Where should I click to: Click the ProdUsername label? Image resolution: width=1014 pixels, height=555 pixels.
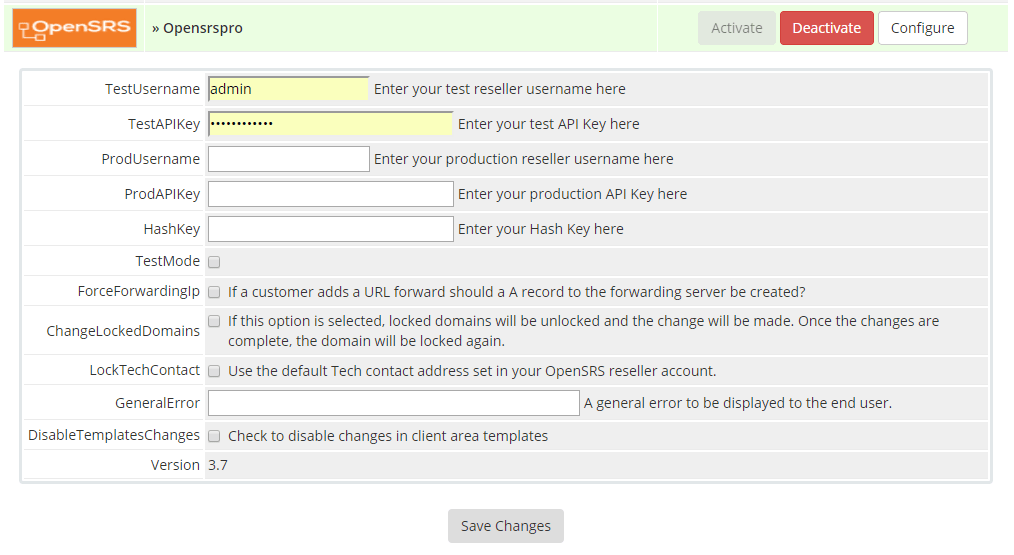151,158
